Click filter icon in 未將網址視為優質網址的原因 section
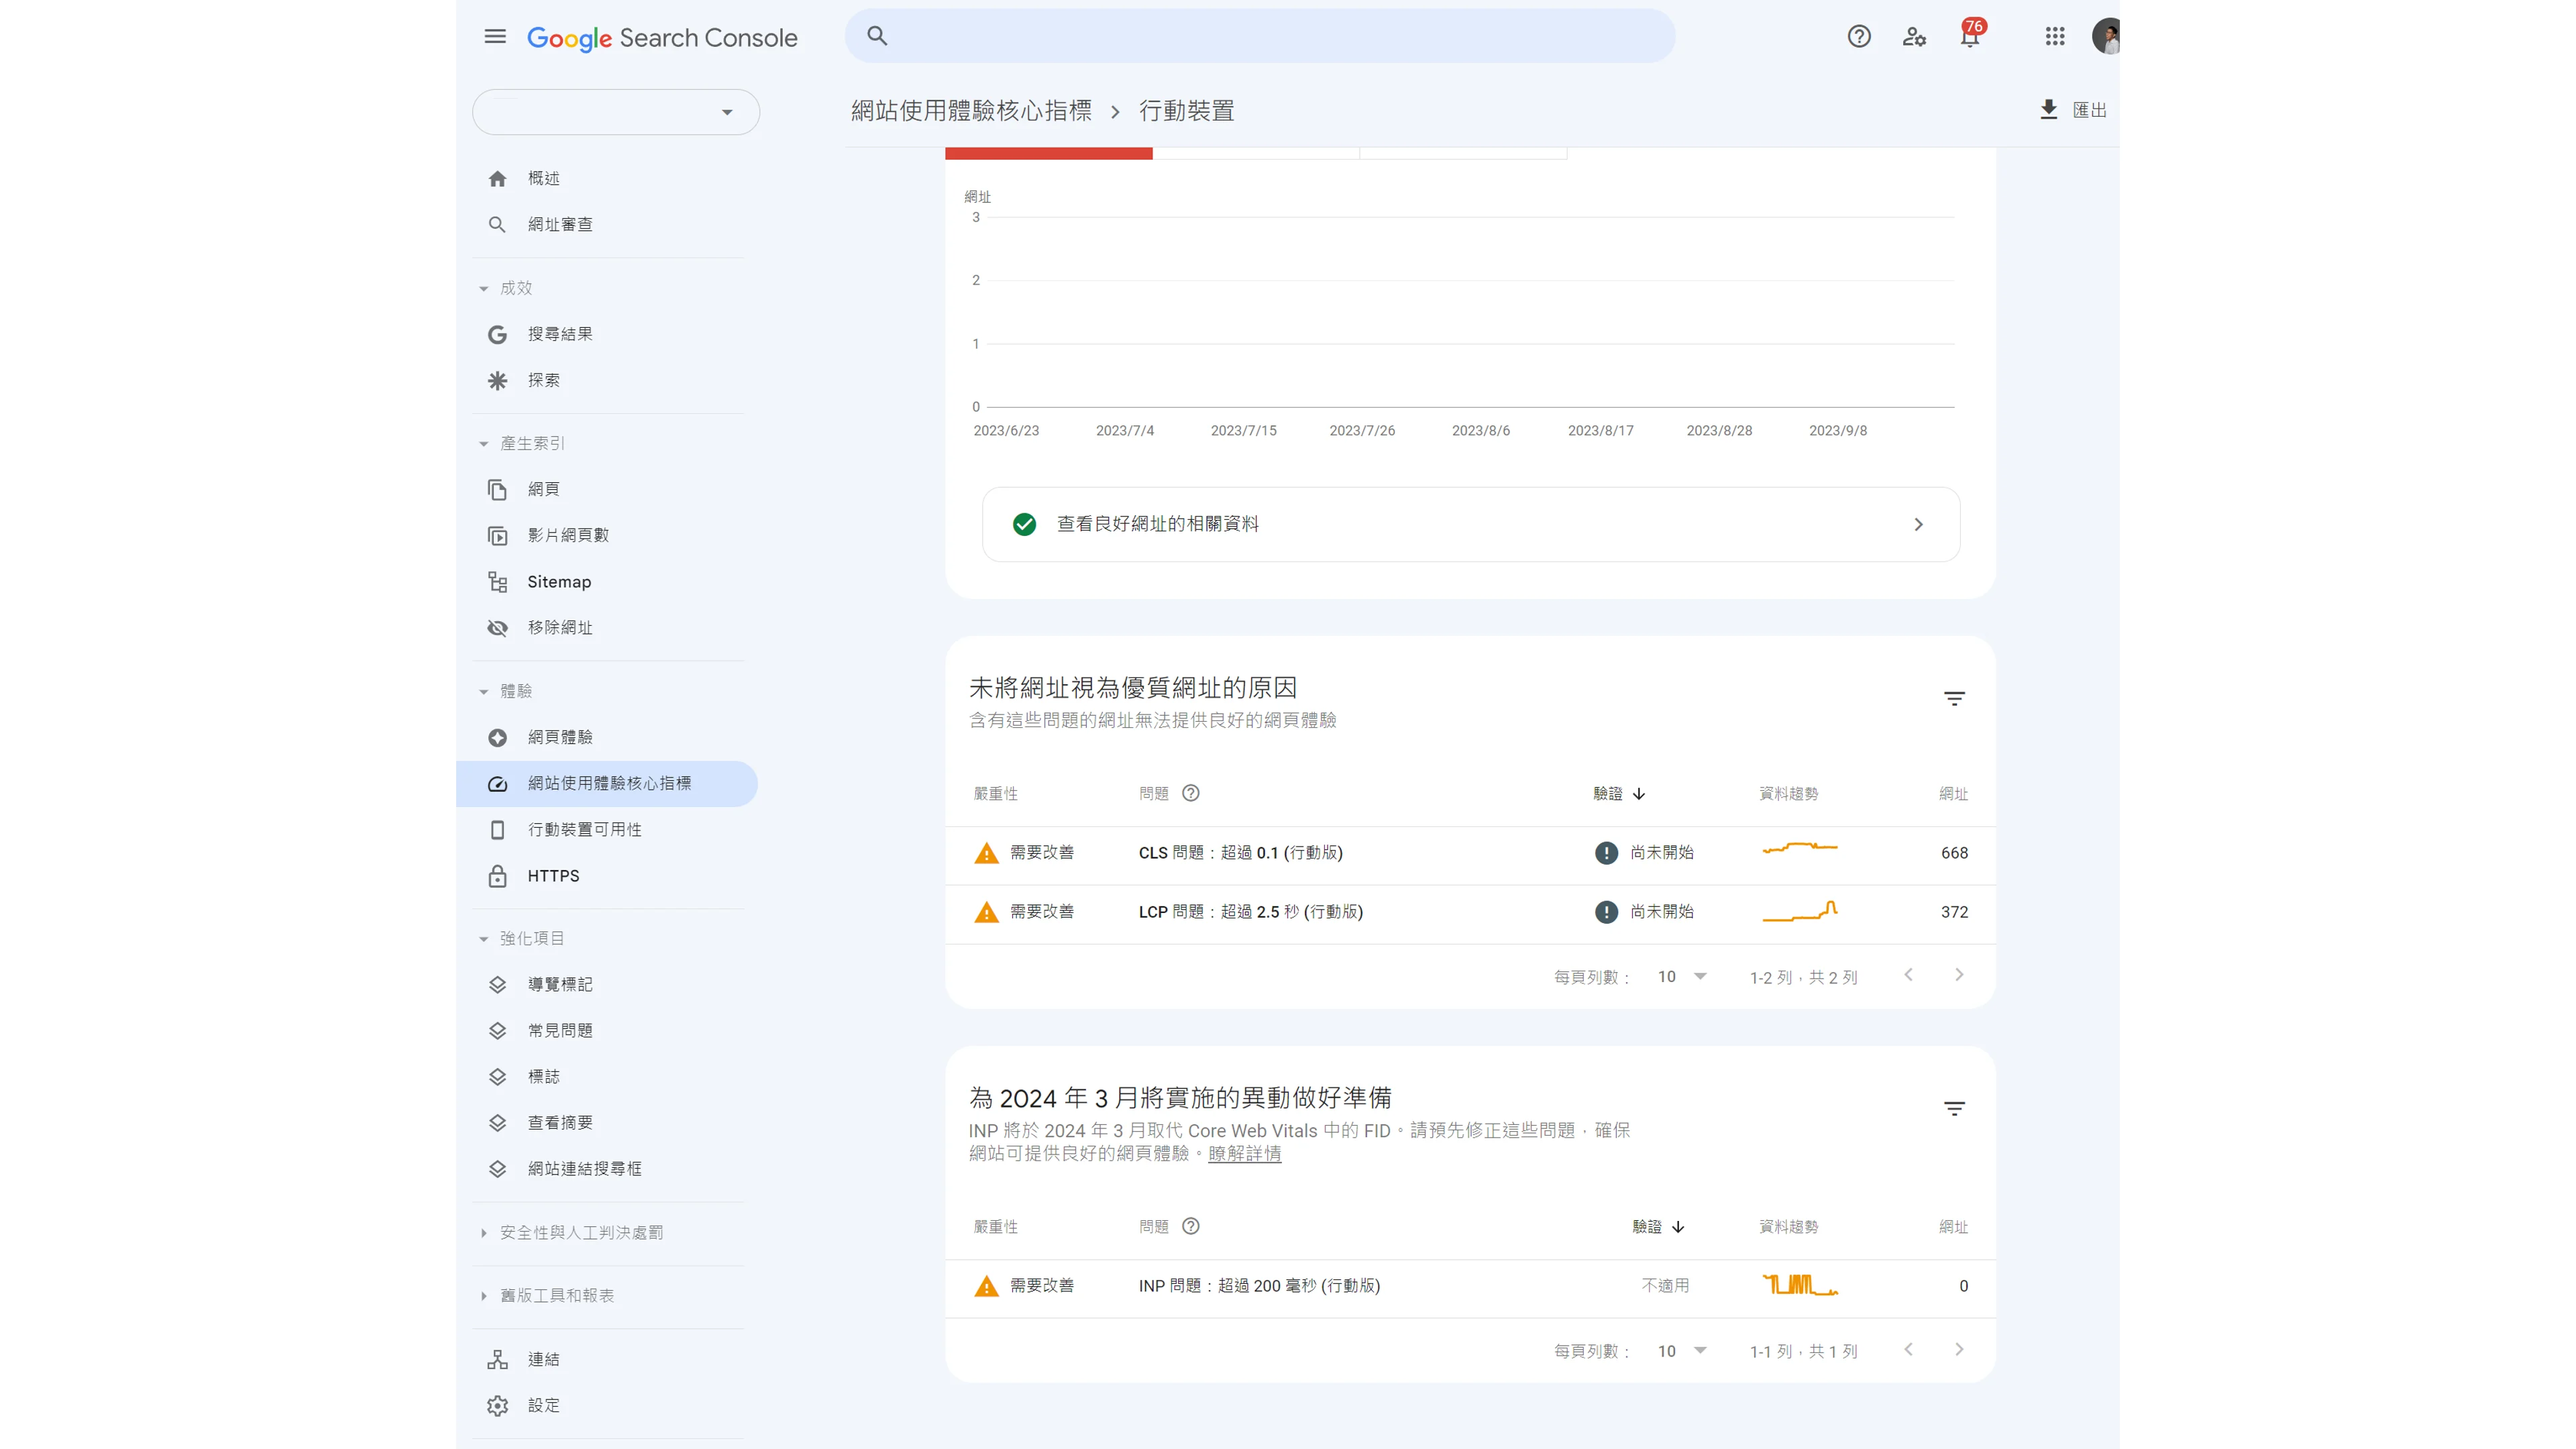 tap(1954, 698)
